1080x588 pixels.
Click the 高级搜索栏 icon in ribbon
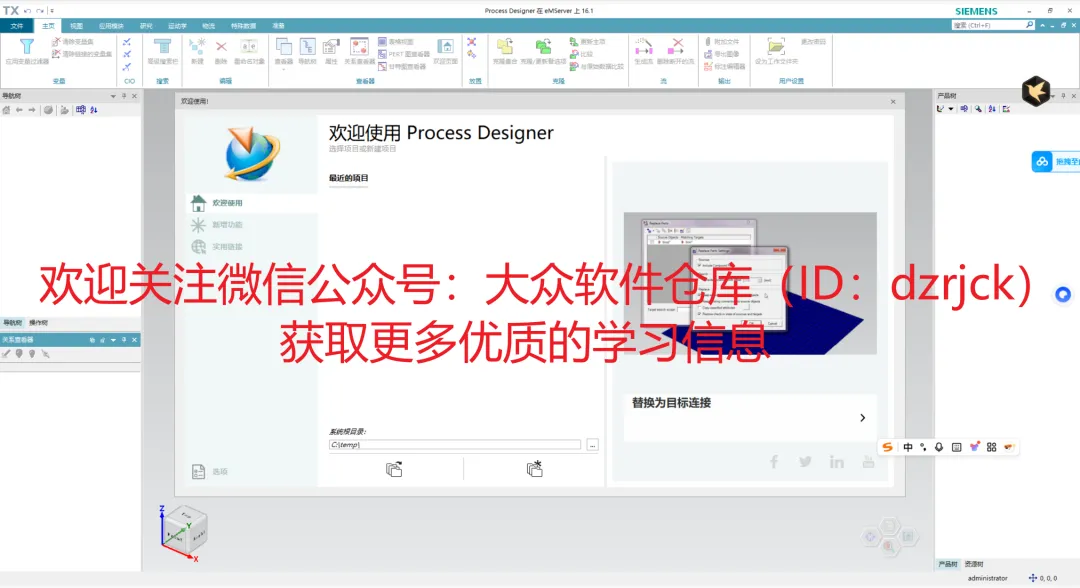coord(163,46)
